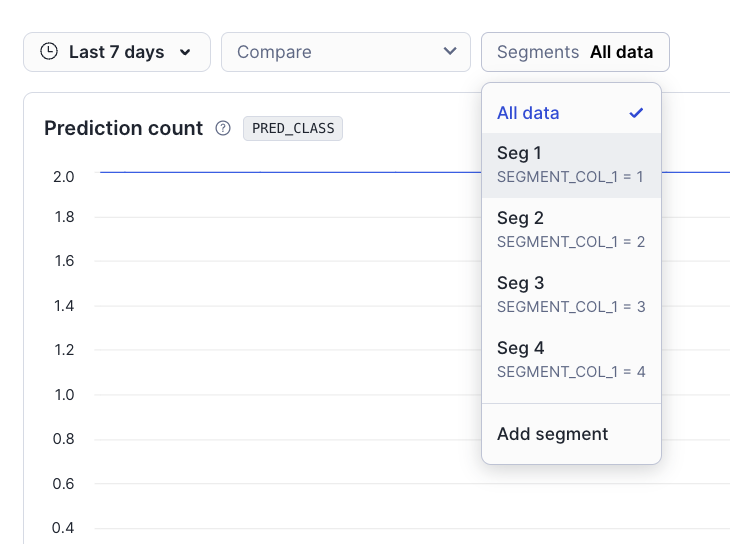Click the Last 7 days label text
Viewport: 730px width, 544px height.
pos(116,52)
